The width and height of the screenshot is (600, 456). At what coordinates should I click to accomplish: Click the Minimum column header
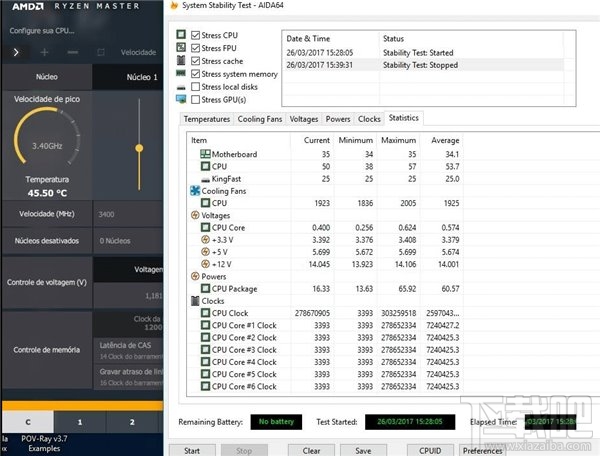(x=355, y=140)
